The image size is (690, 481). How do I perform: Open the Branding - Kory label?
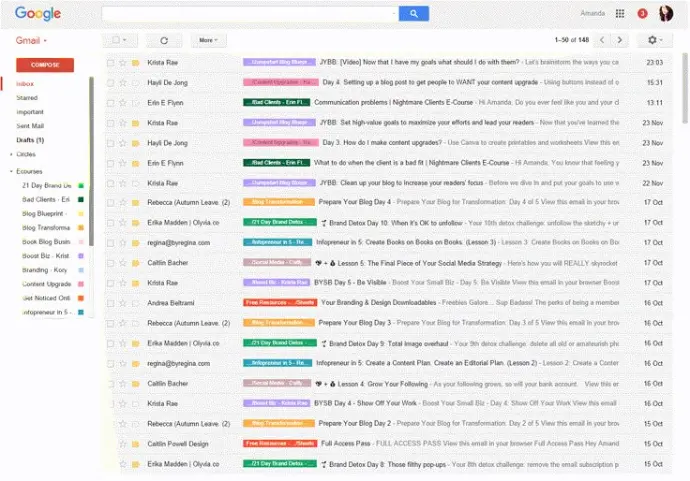tap(44, 270)
